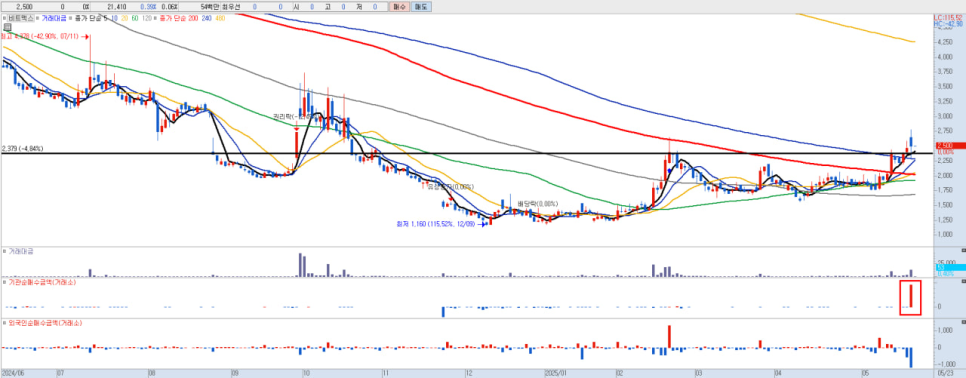
Task: Click the 외국인순매수금액 panel title icon
Action: 5,323
